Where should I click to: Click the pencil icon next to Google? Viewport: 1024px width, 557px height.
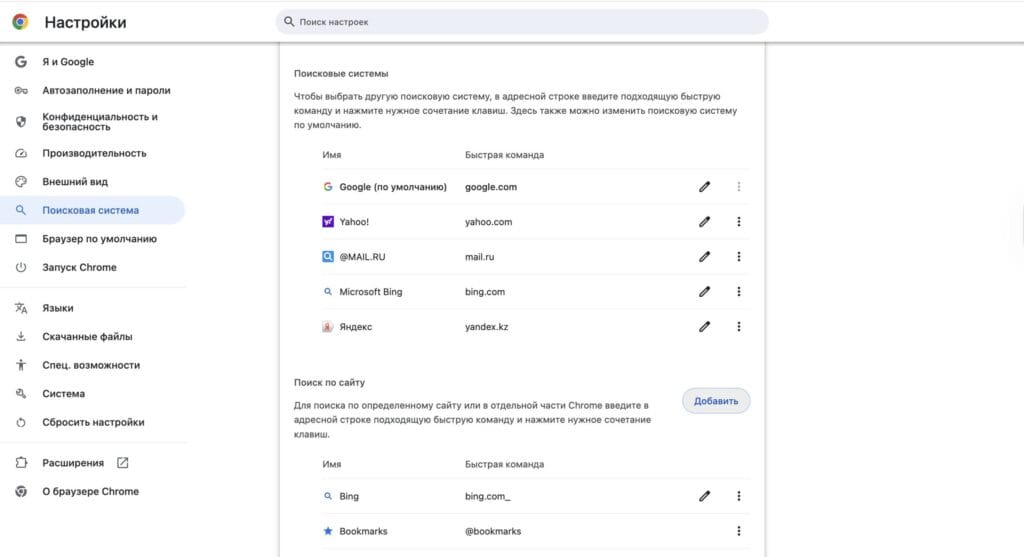[704, 187]
